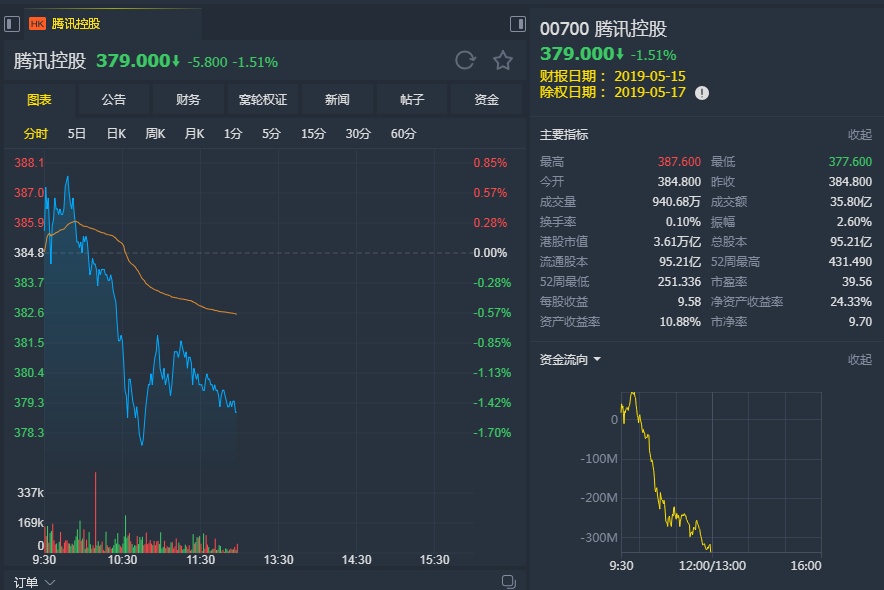The image size is (884, 590).
Task: Add 腾讯控股 to favorites with star icon
Action: (503, 61)
